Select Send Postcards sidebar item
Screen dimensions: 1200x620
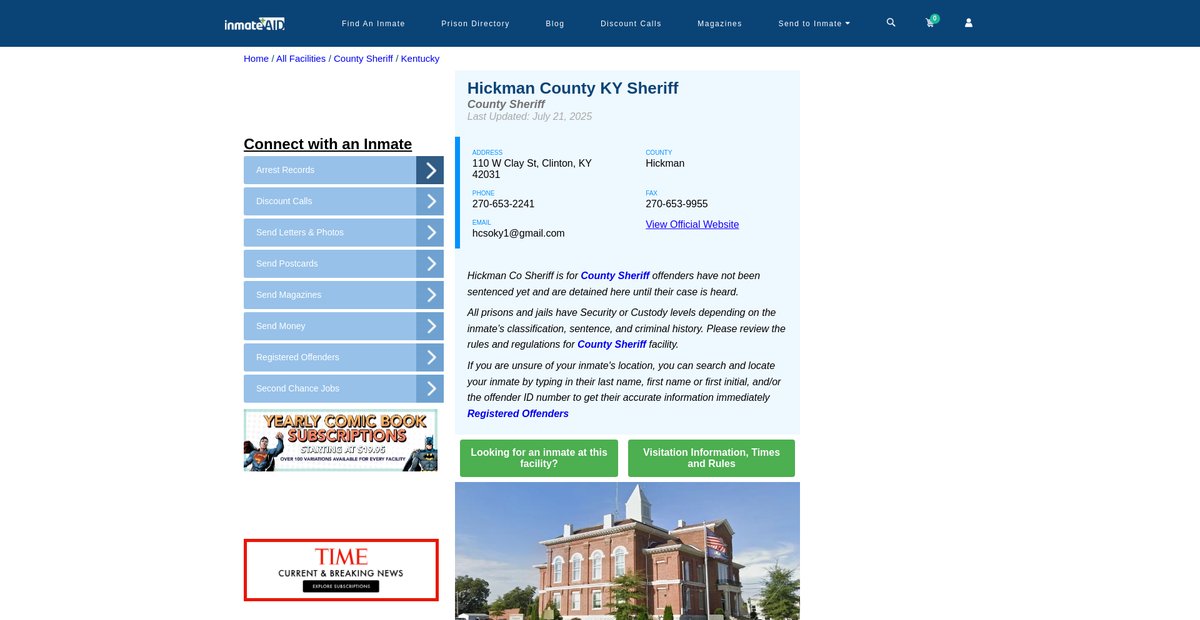tap(330, 264)
